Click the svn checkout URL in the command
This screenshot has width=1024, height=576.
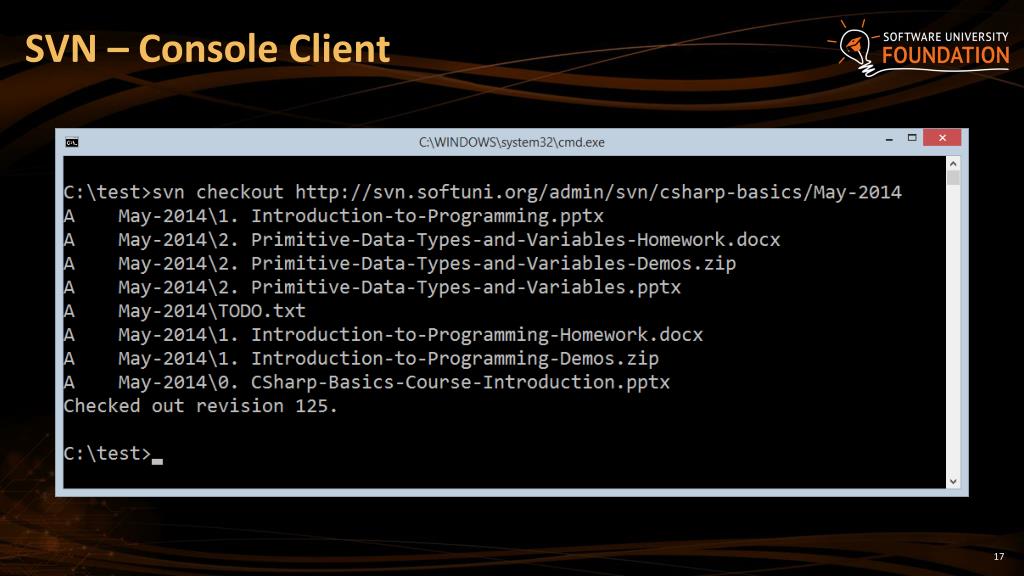[x=598, y=192]
